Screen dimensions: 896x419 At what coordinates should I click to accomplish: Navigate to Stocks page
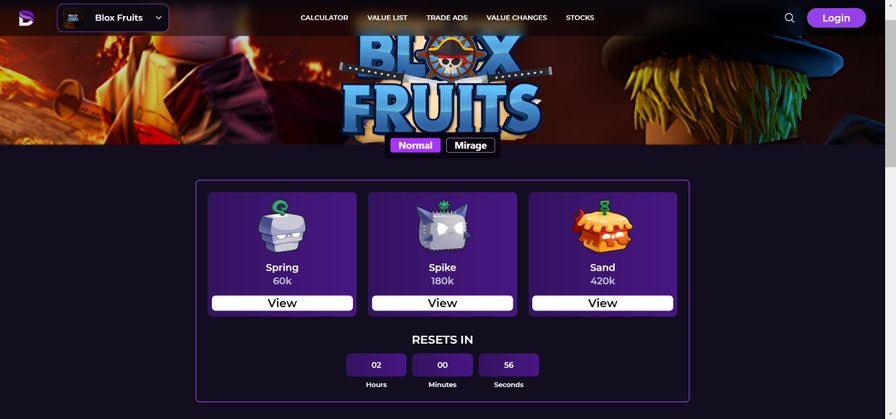point(580,18)
